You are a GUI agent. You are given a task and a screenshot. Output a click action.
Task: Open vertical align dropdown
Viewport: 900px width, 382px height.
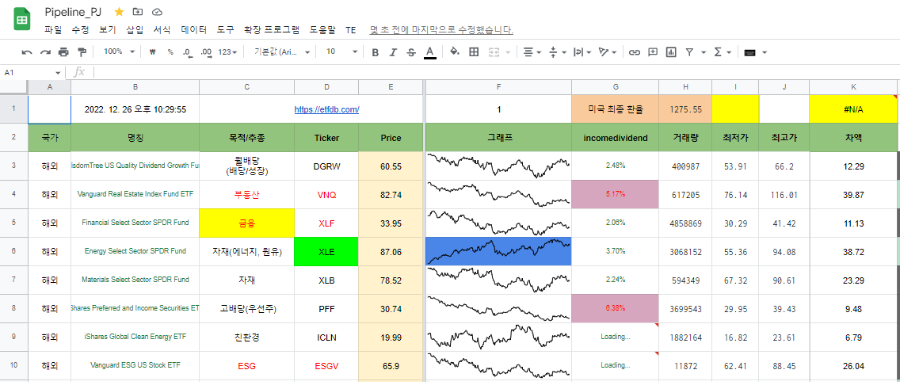(x=557, y=52)
